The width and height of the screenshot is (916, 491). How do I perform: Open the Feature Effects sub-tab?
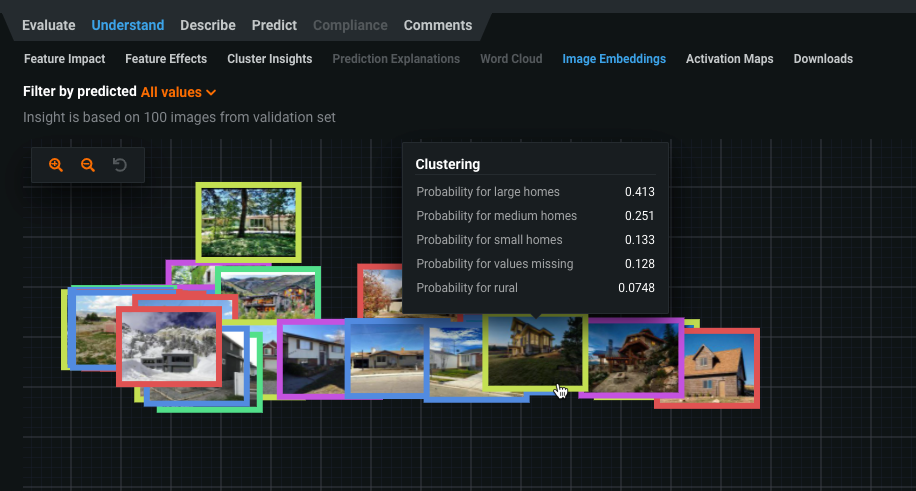(x=166, y=59)
